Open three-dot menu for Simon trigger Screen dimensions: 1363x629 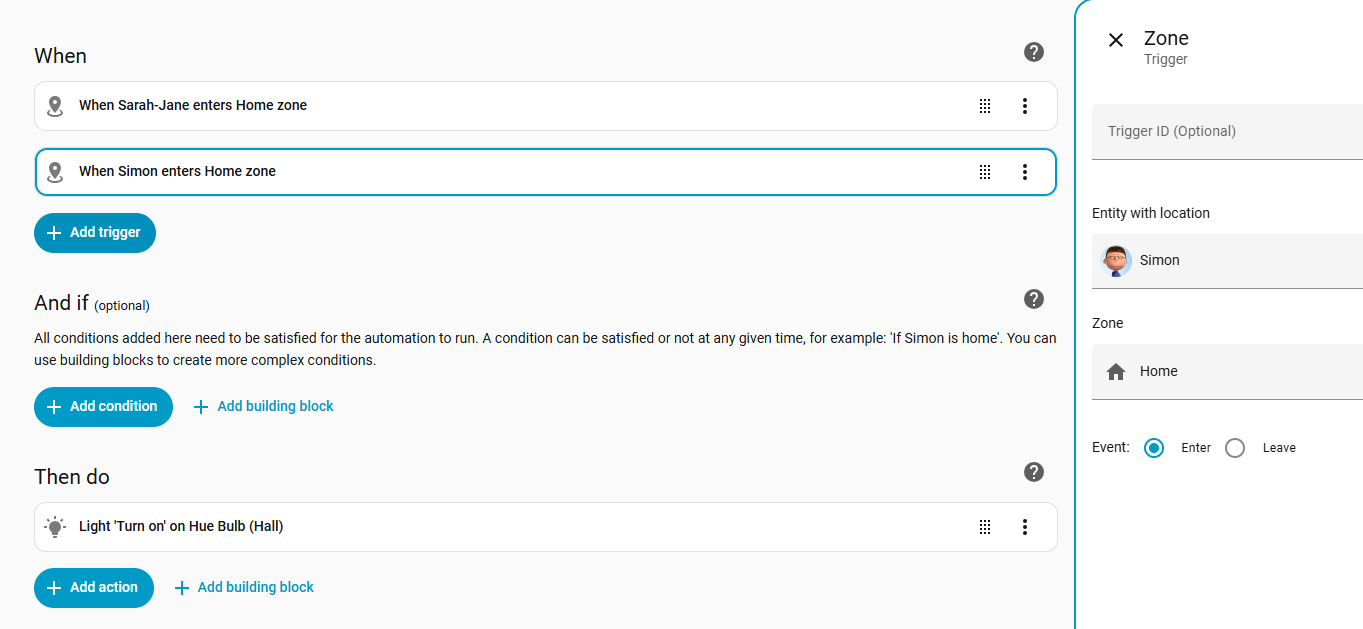[1024, 172]
